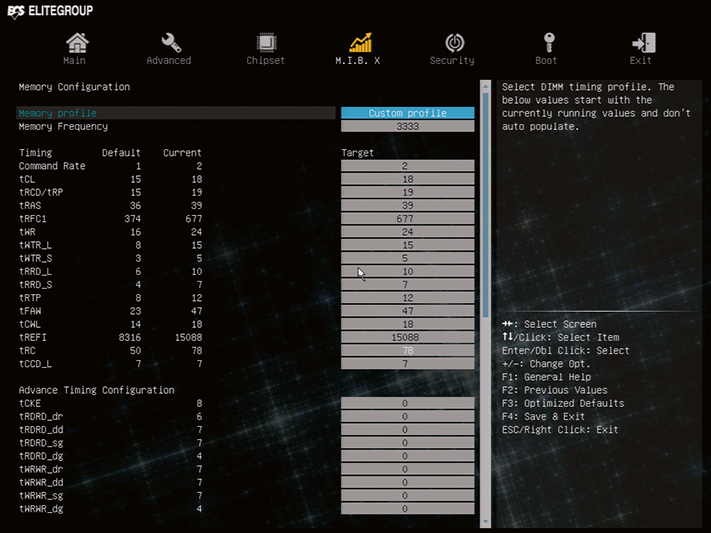
Task: Click the Advance Timing Configuration heading
Action: tap(96, 390)
